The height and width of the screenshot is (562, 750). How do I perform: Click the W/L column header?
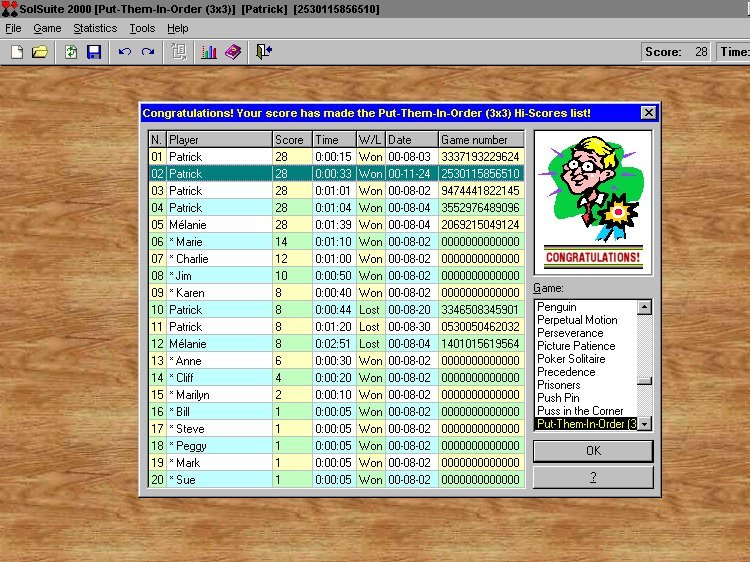pyautogui.click(x=371, y=140)
